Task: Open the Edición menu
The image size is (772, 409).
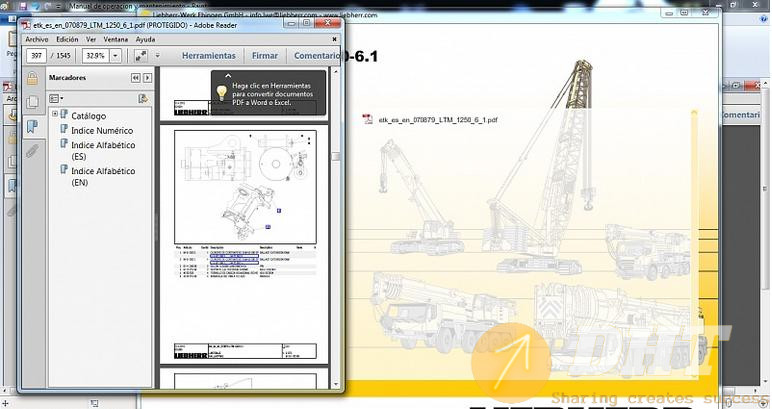Action: click(67, 39)
